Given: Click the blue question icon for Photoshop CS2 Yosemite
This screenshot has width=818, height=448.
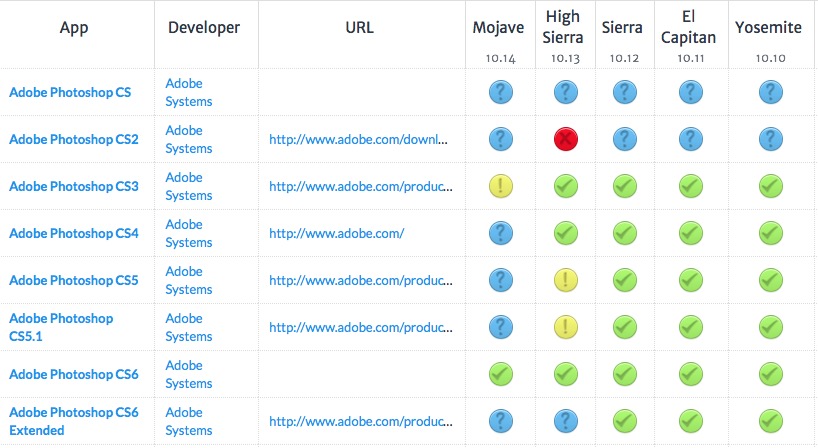Looking at the screenshot, I should (770, 139).
